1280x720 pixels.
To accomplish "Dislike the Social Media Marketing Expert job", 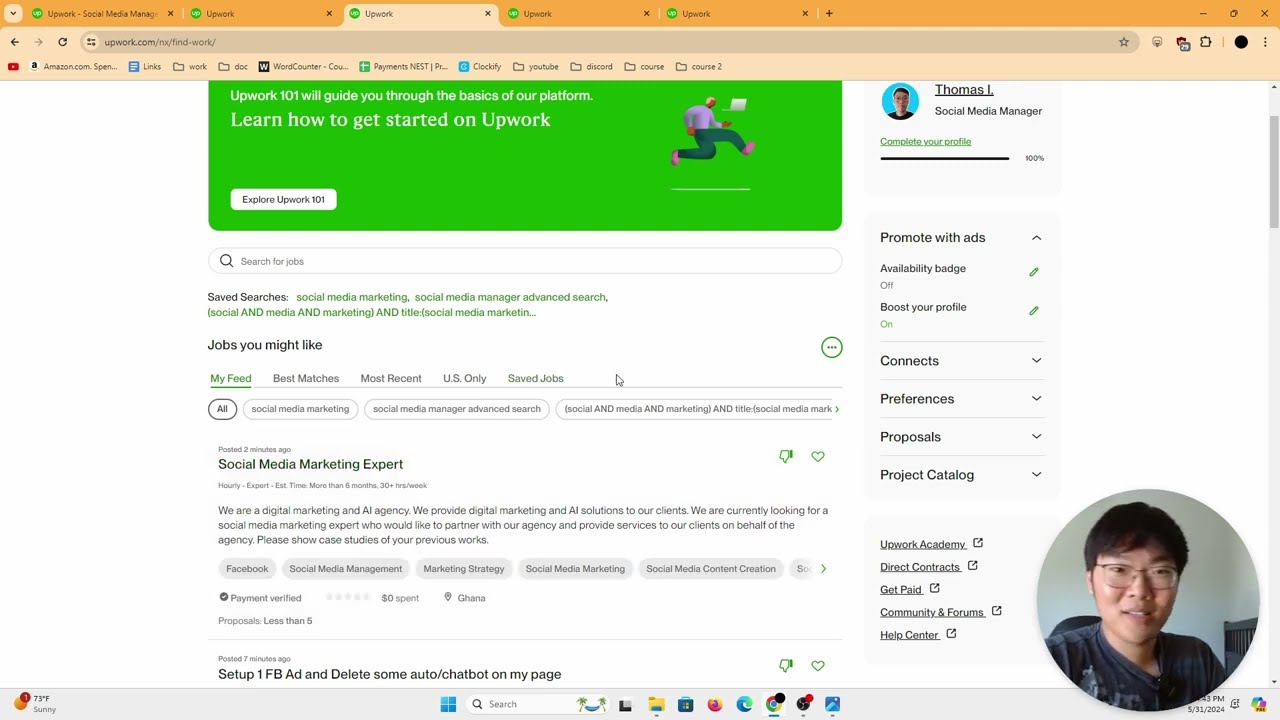I will pos(786,456).
